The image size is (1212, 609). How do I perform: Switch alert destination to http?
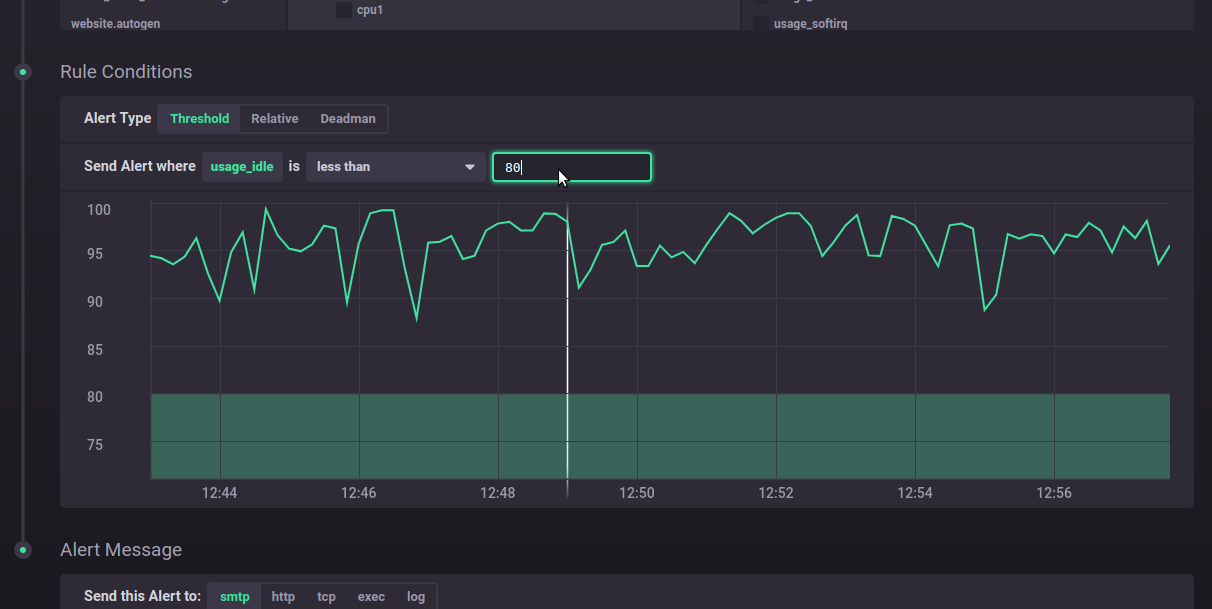pos(283,597)
